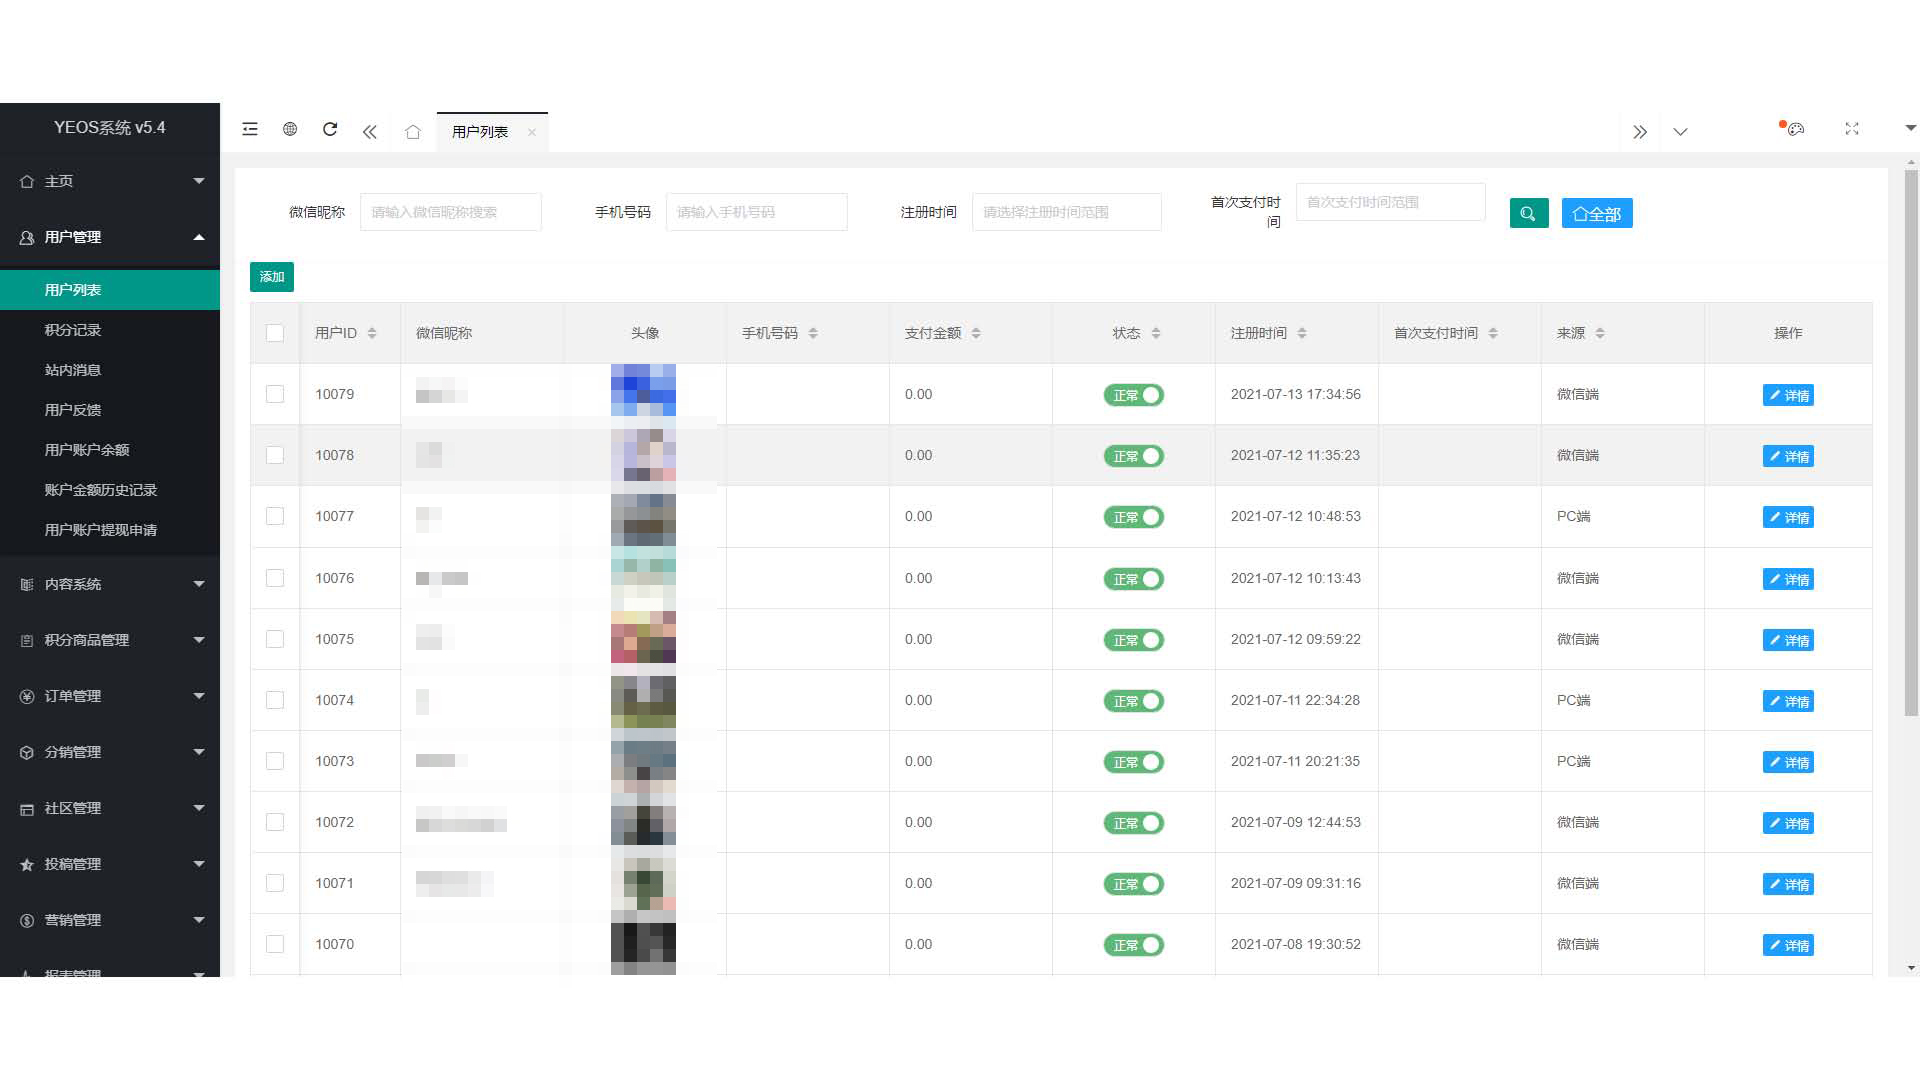Expand 社区管理 sidebar section

click(x=110, y=808)
